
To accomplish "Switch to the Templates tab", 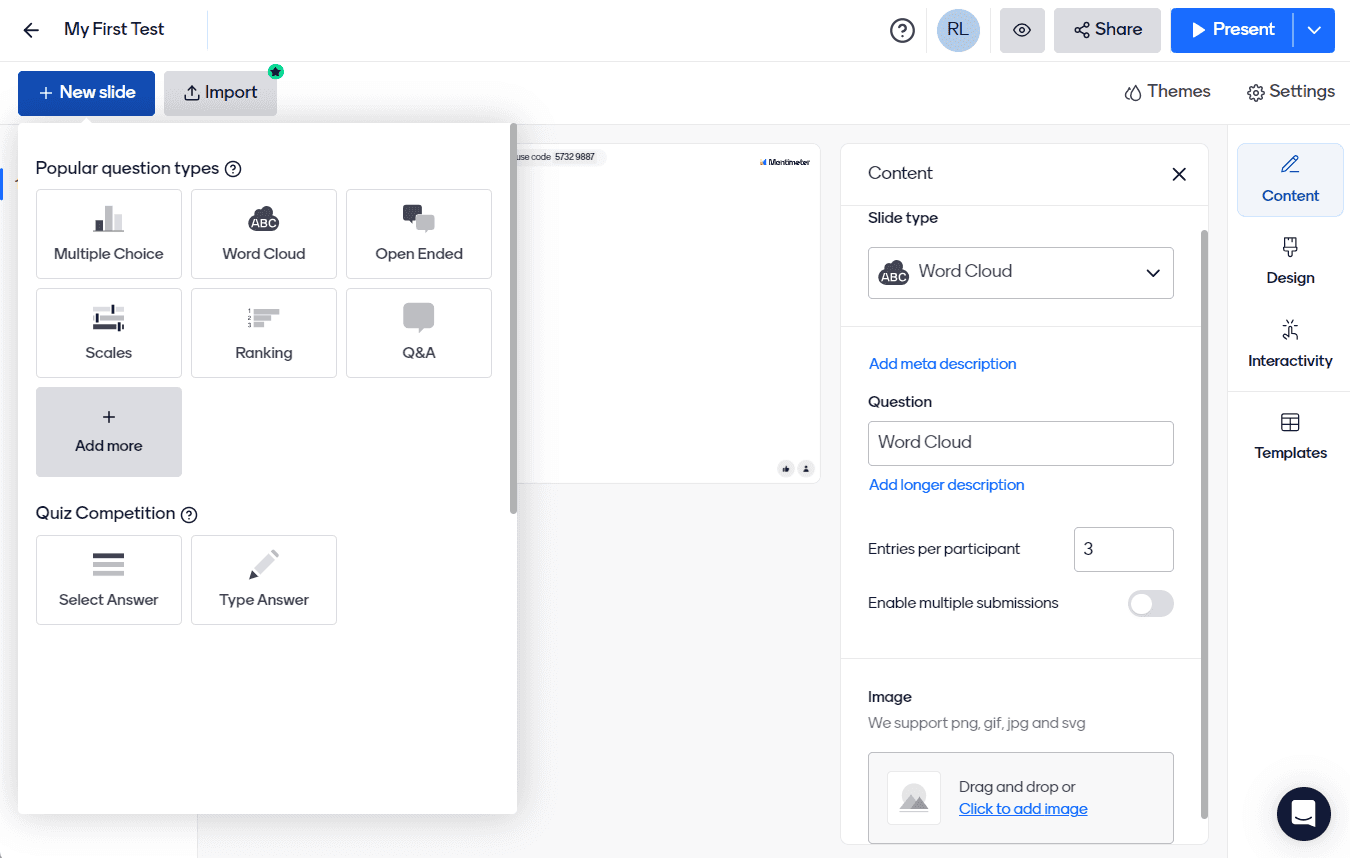I will [1290, 437].
